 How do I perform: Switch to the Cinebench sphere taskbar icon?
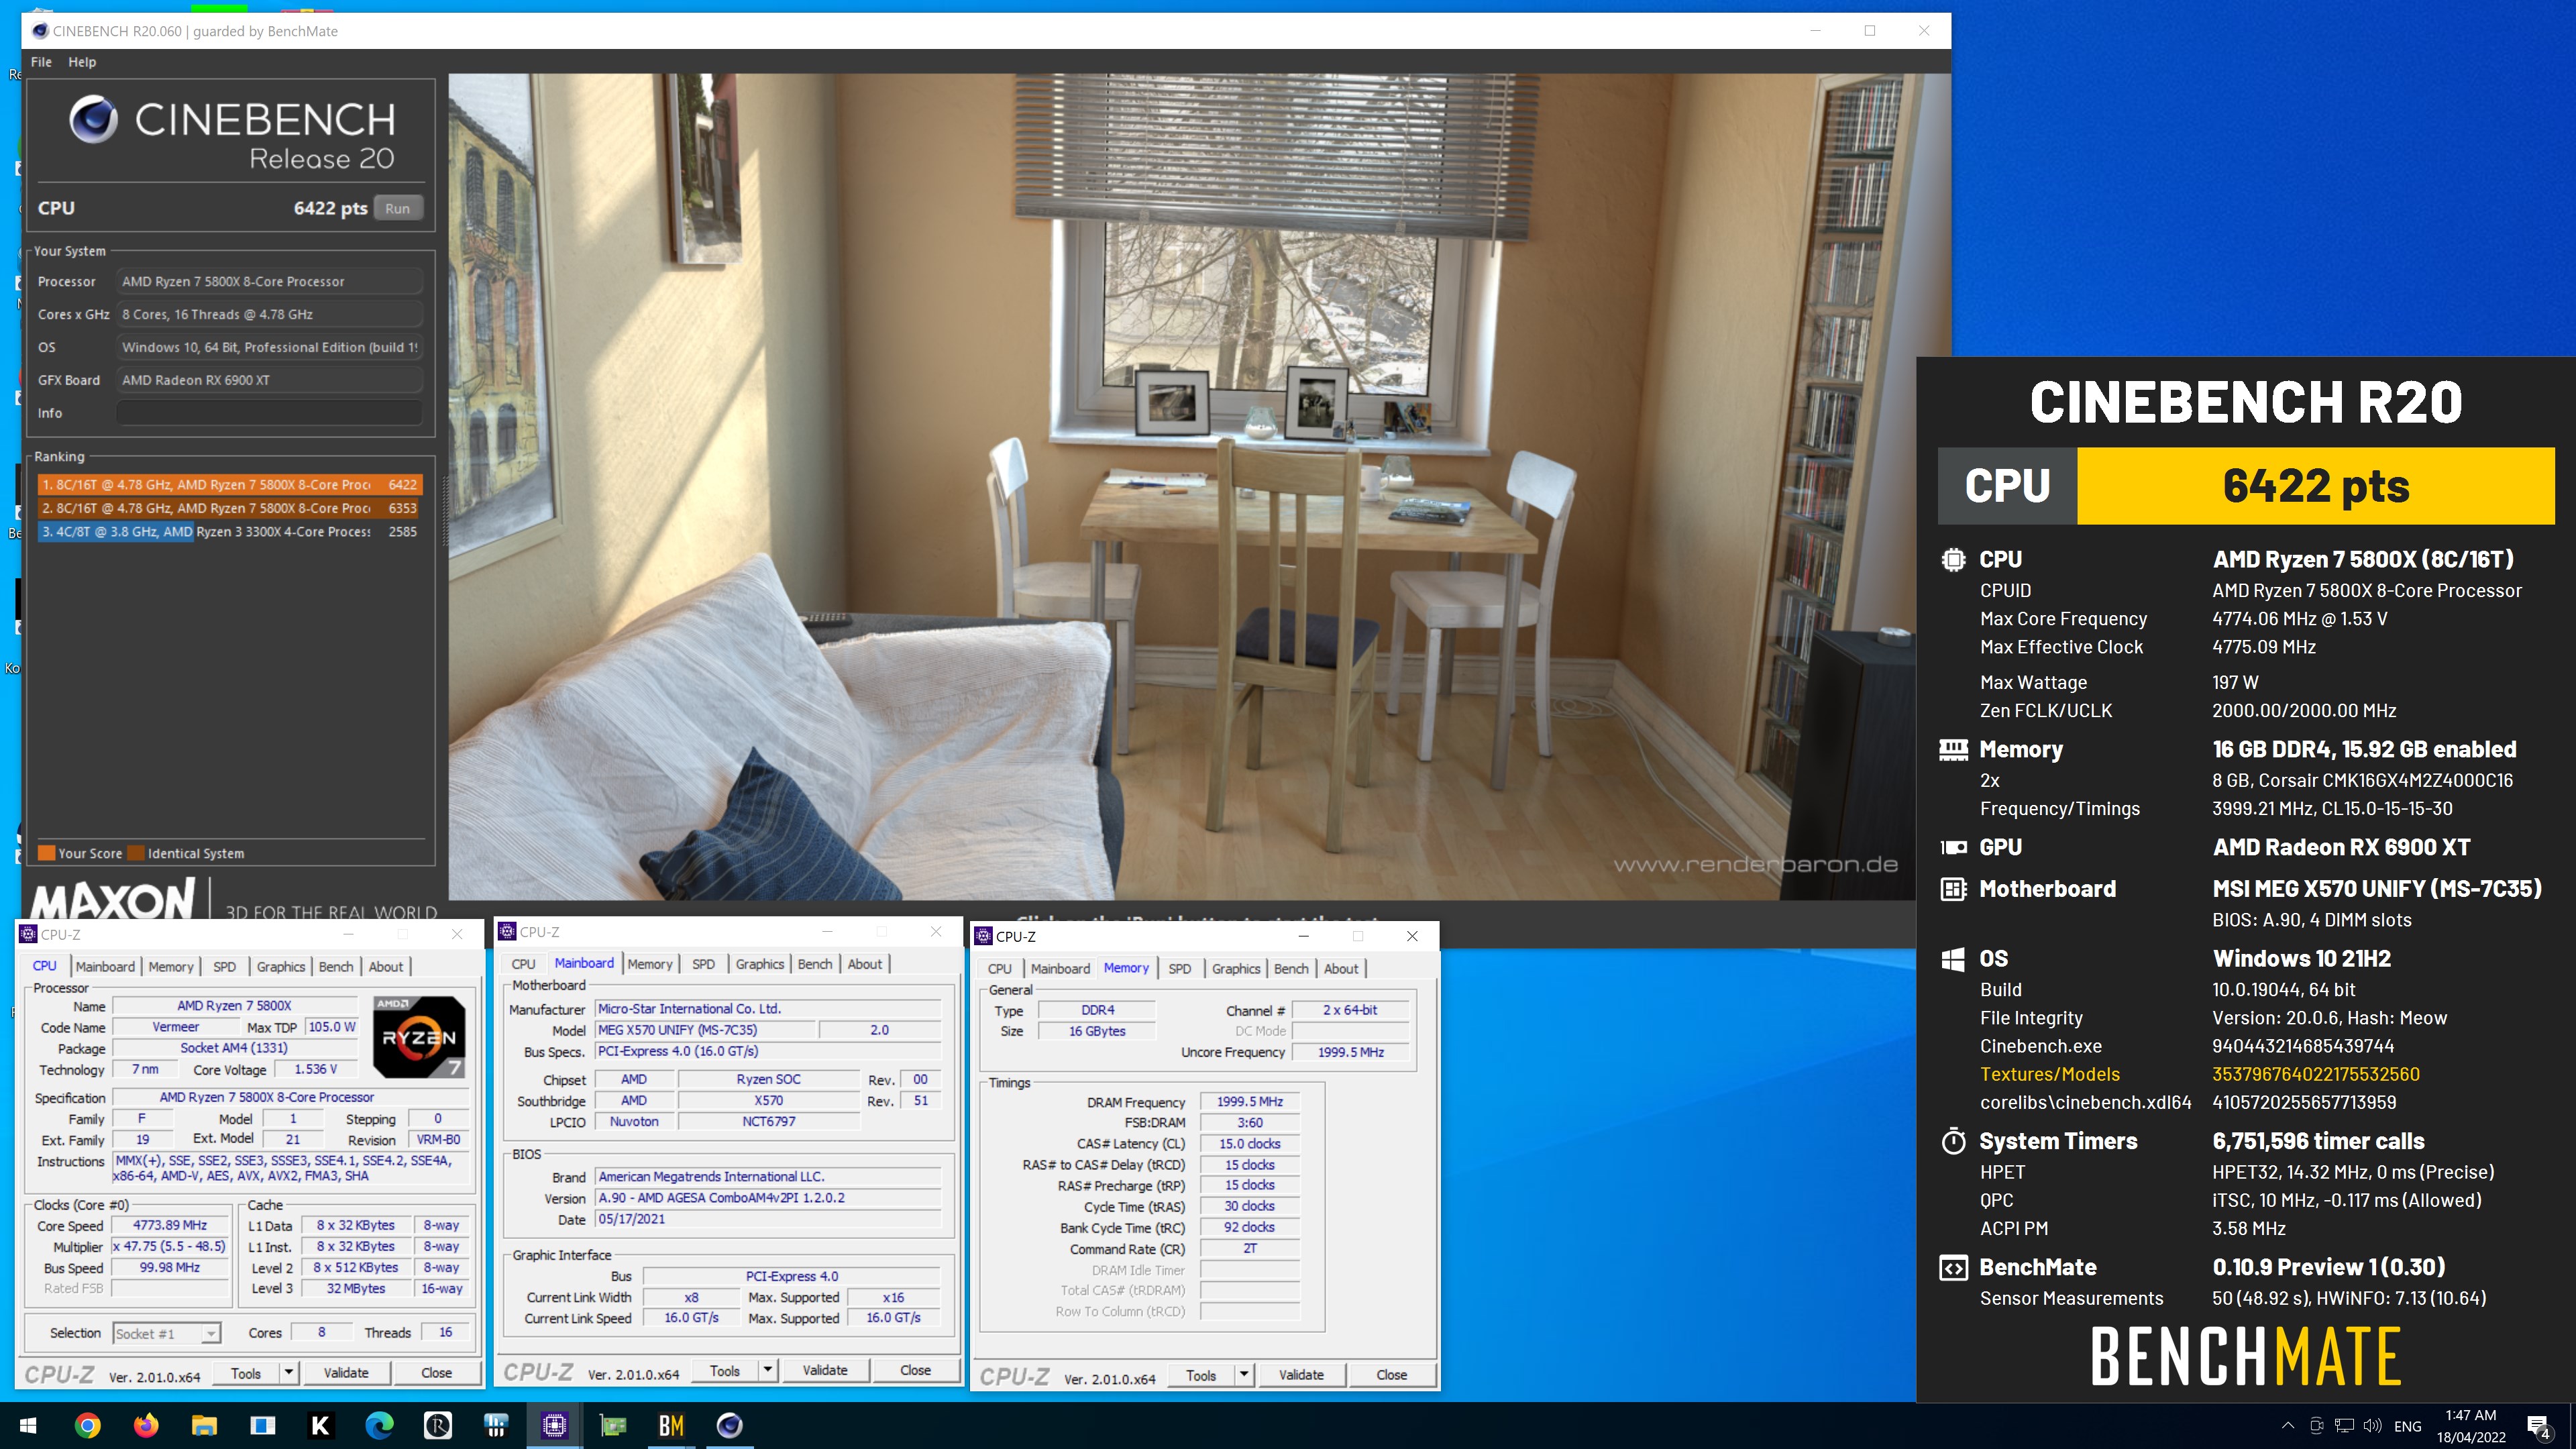coord(730,1425)
